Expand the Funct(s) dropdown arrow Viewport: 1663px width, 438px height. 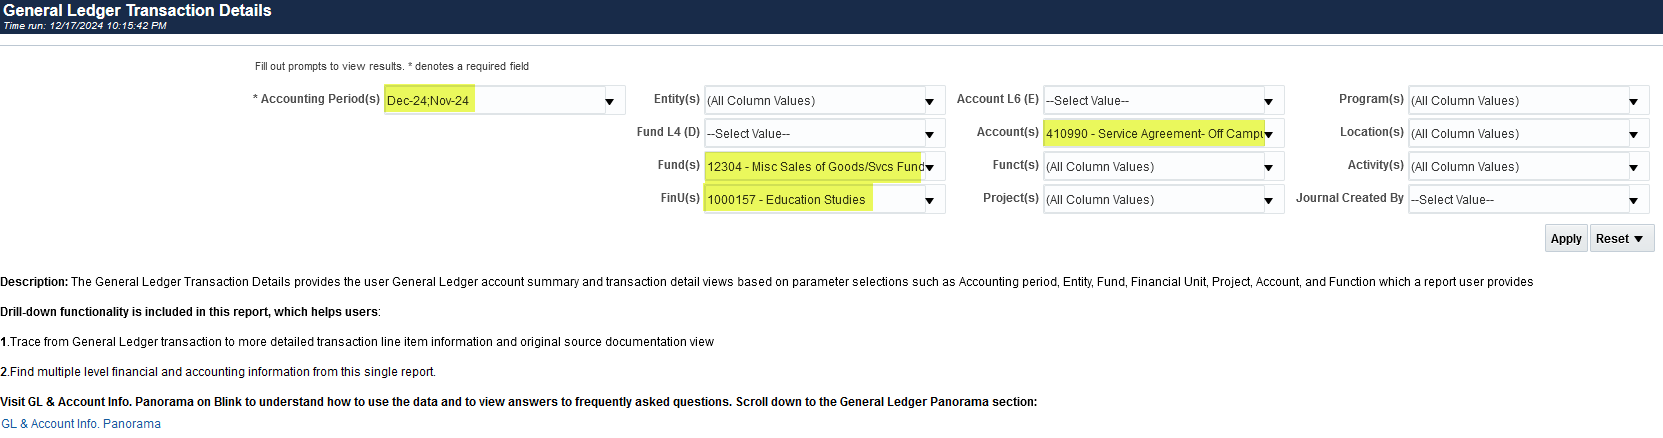[x=1268, y=167]
